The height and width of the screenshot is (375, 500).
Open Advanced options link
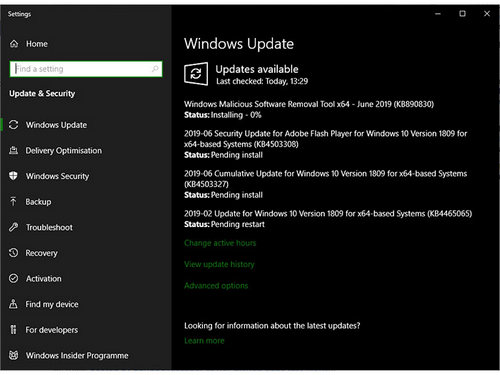click(x=216, y=286)
